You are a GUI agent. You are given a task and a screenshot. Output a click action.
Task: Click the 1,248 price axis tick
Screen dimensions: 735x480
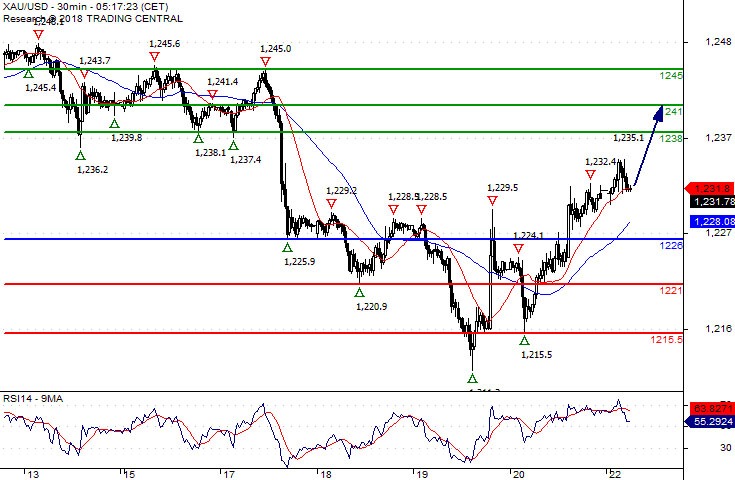[718, 42]
